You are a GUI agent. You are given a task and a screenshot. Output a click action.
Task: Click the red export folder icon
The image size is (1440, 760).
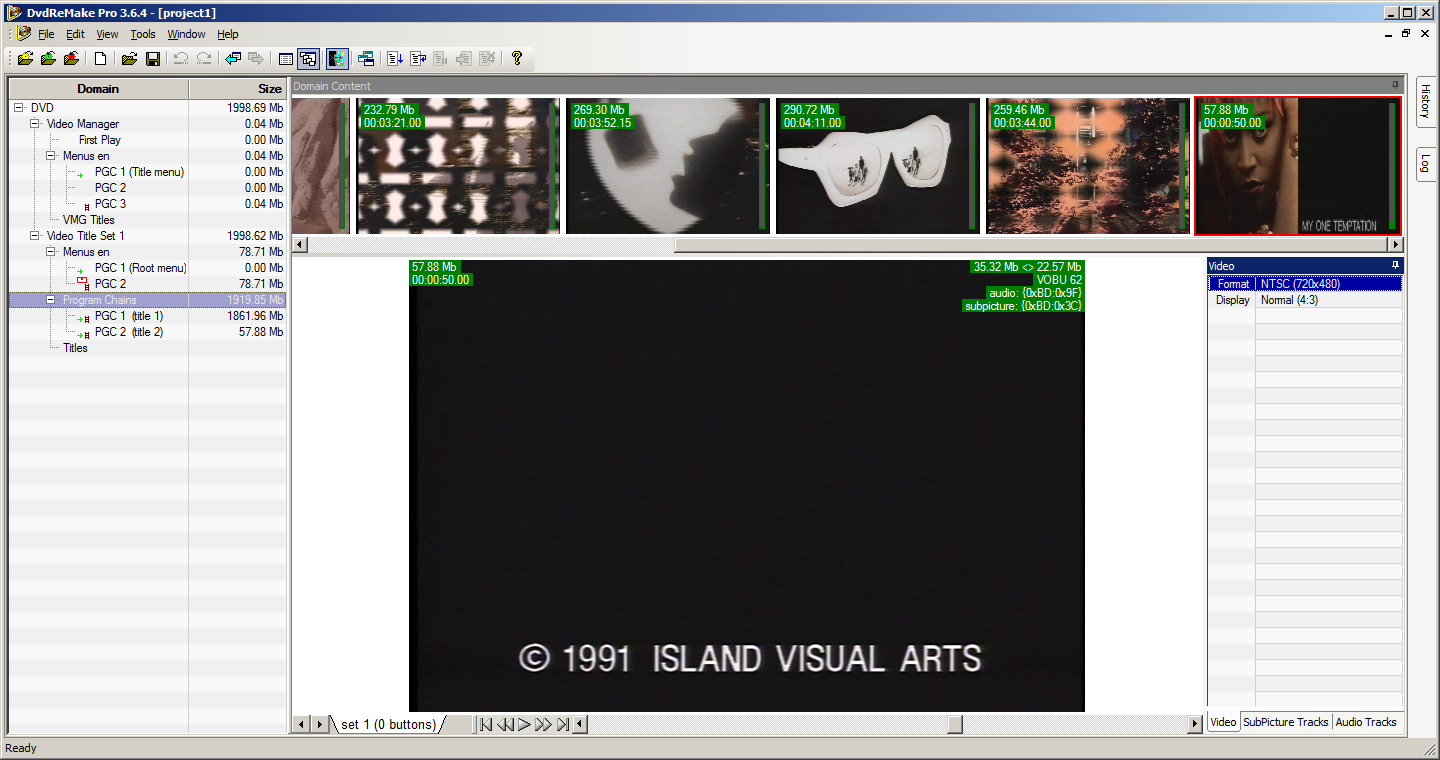pos(71,58)
